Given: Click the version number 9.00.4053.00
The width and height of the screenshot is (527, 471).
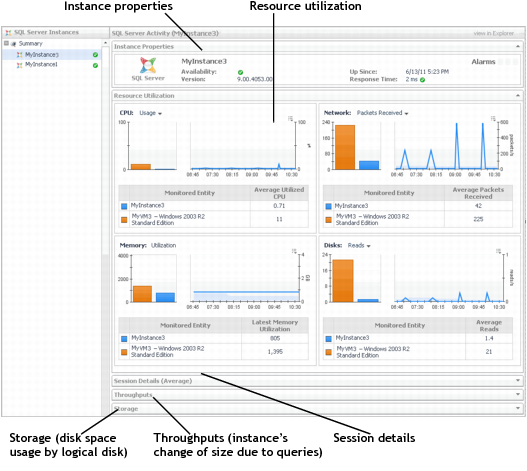Looking at the screenshot, I should (x=254, y=79).
